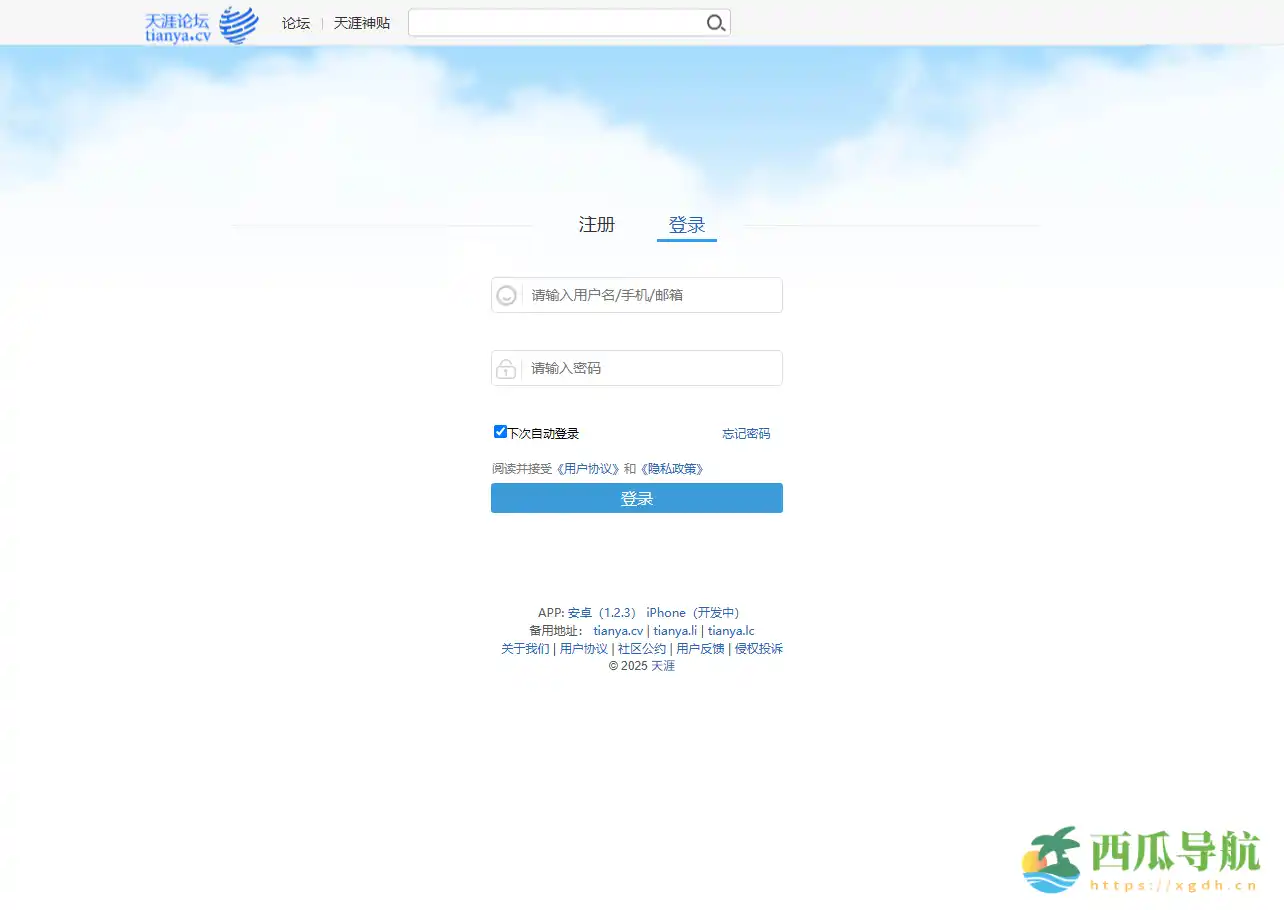Visit the backup address tianya.cv
The height and width of the screenshot is (910, 1284).
(621, 630)
